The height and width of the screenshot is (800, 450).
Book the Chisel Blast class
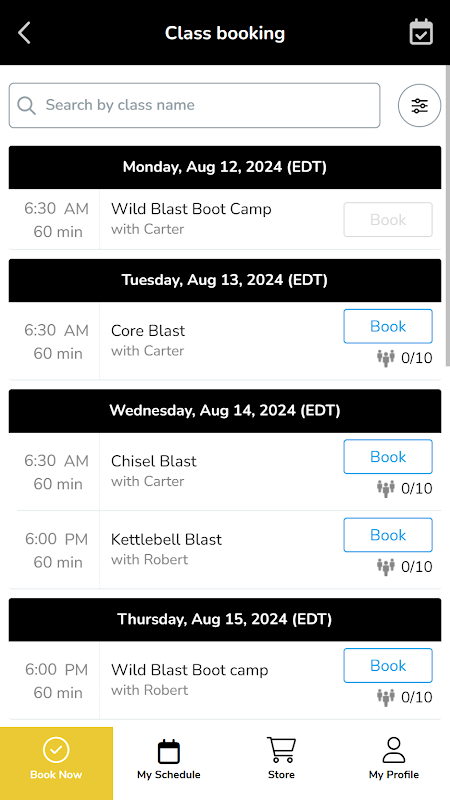(388, 457)
